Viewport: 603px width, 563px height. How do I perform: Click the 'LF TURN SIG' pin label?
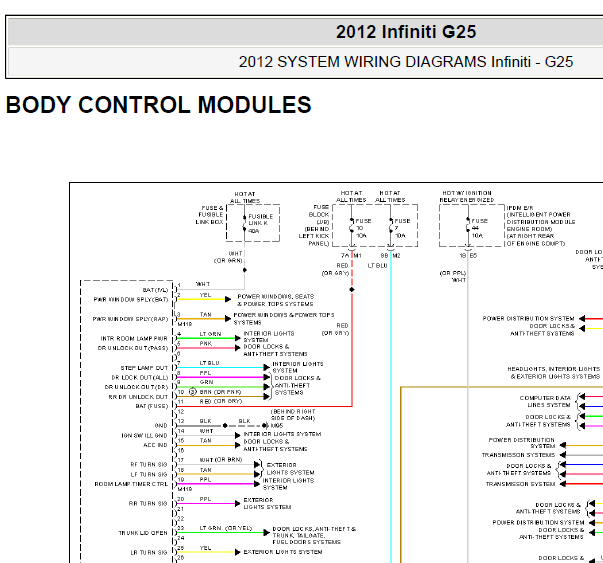tap(149, 475)
